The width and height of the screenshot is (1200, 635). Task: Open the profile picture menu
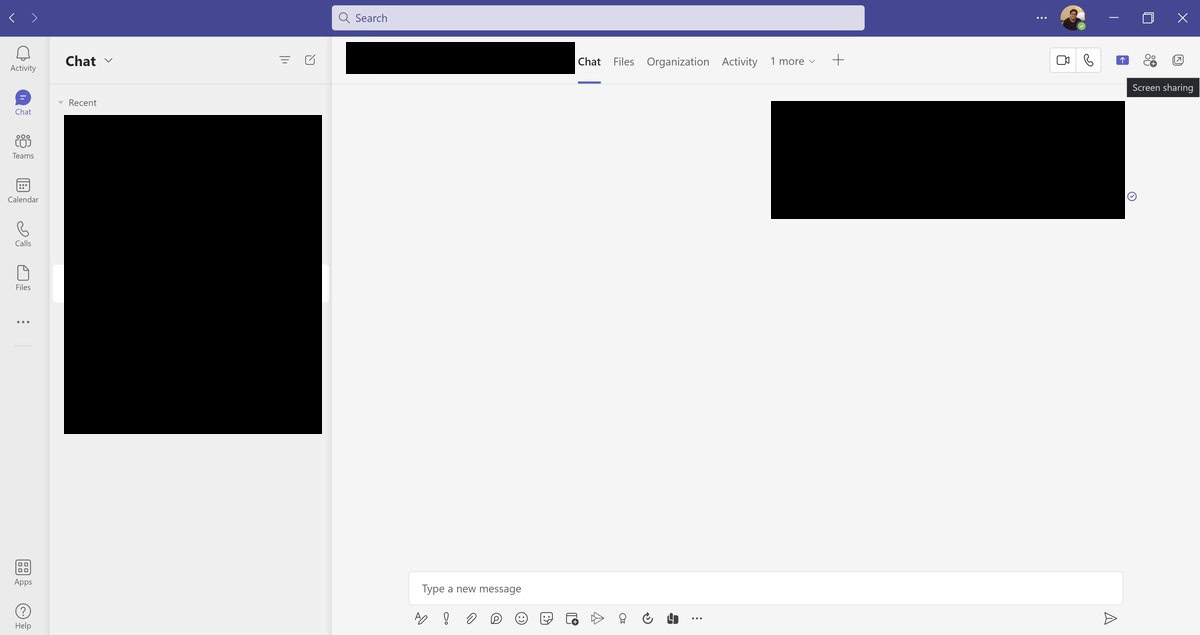tap(1073, 18)
